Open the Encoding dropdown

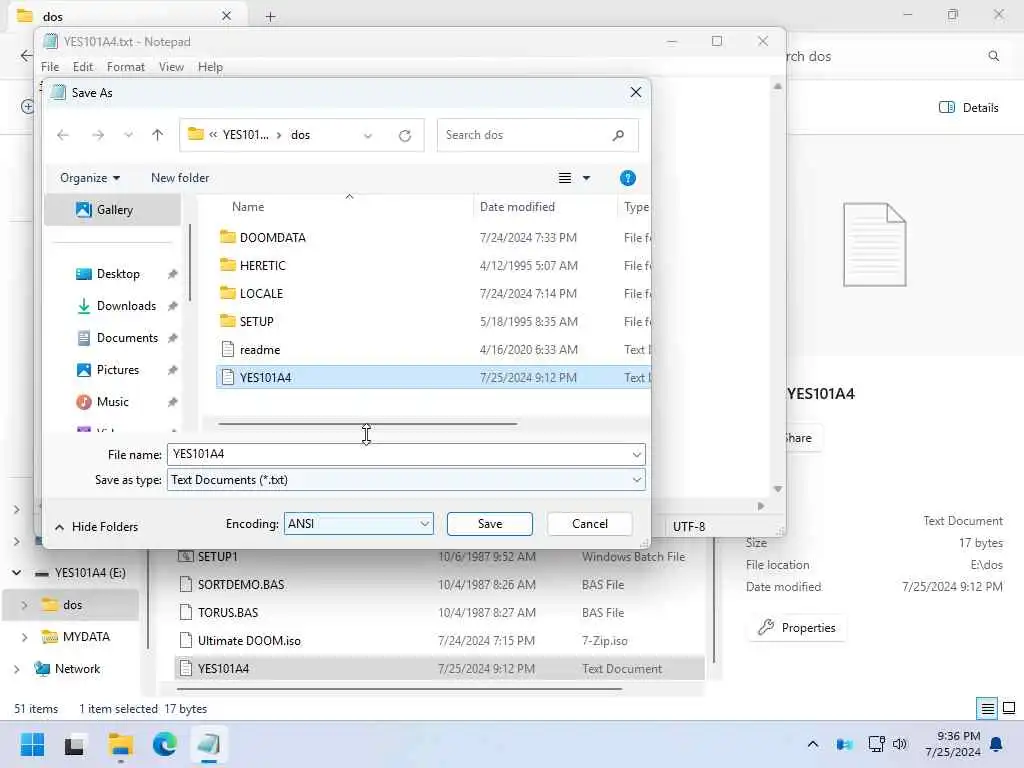coord(359,524)
